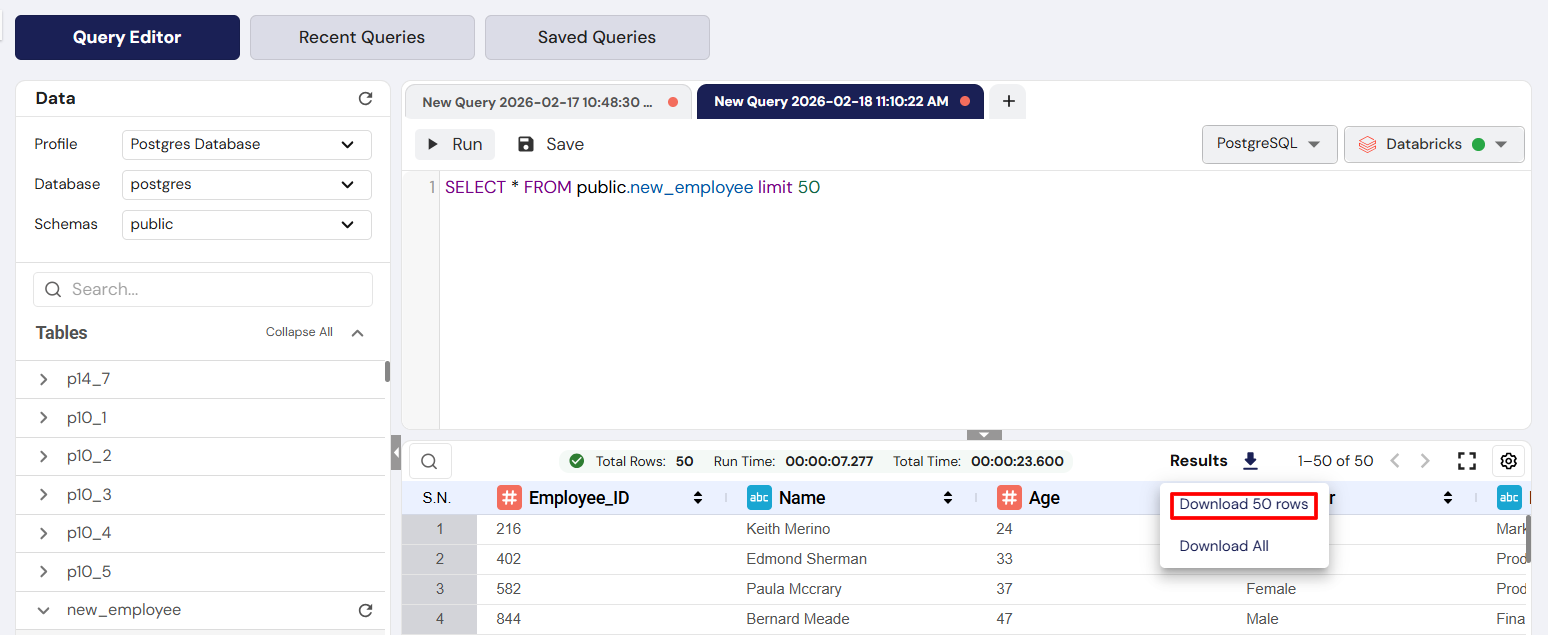The image size is (1548, 635).
Task: Open results settings gear
Action: click(1509, 461)
